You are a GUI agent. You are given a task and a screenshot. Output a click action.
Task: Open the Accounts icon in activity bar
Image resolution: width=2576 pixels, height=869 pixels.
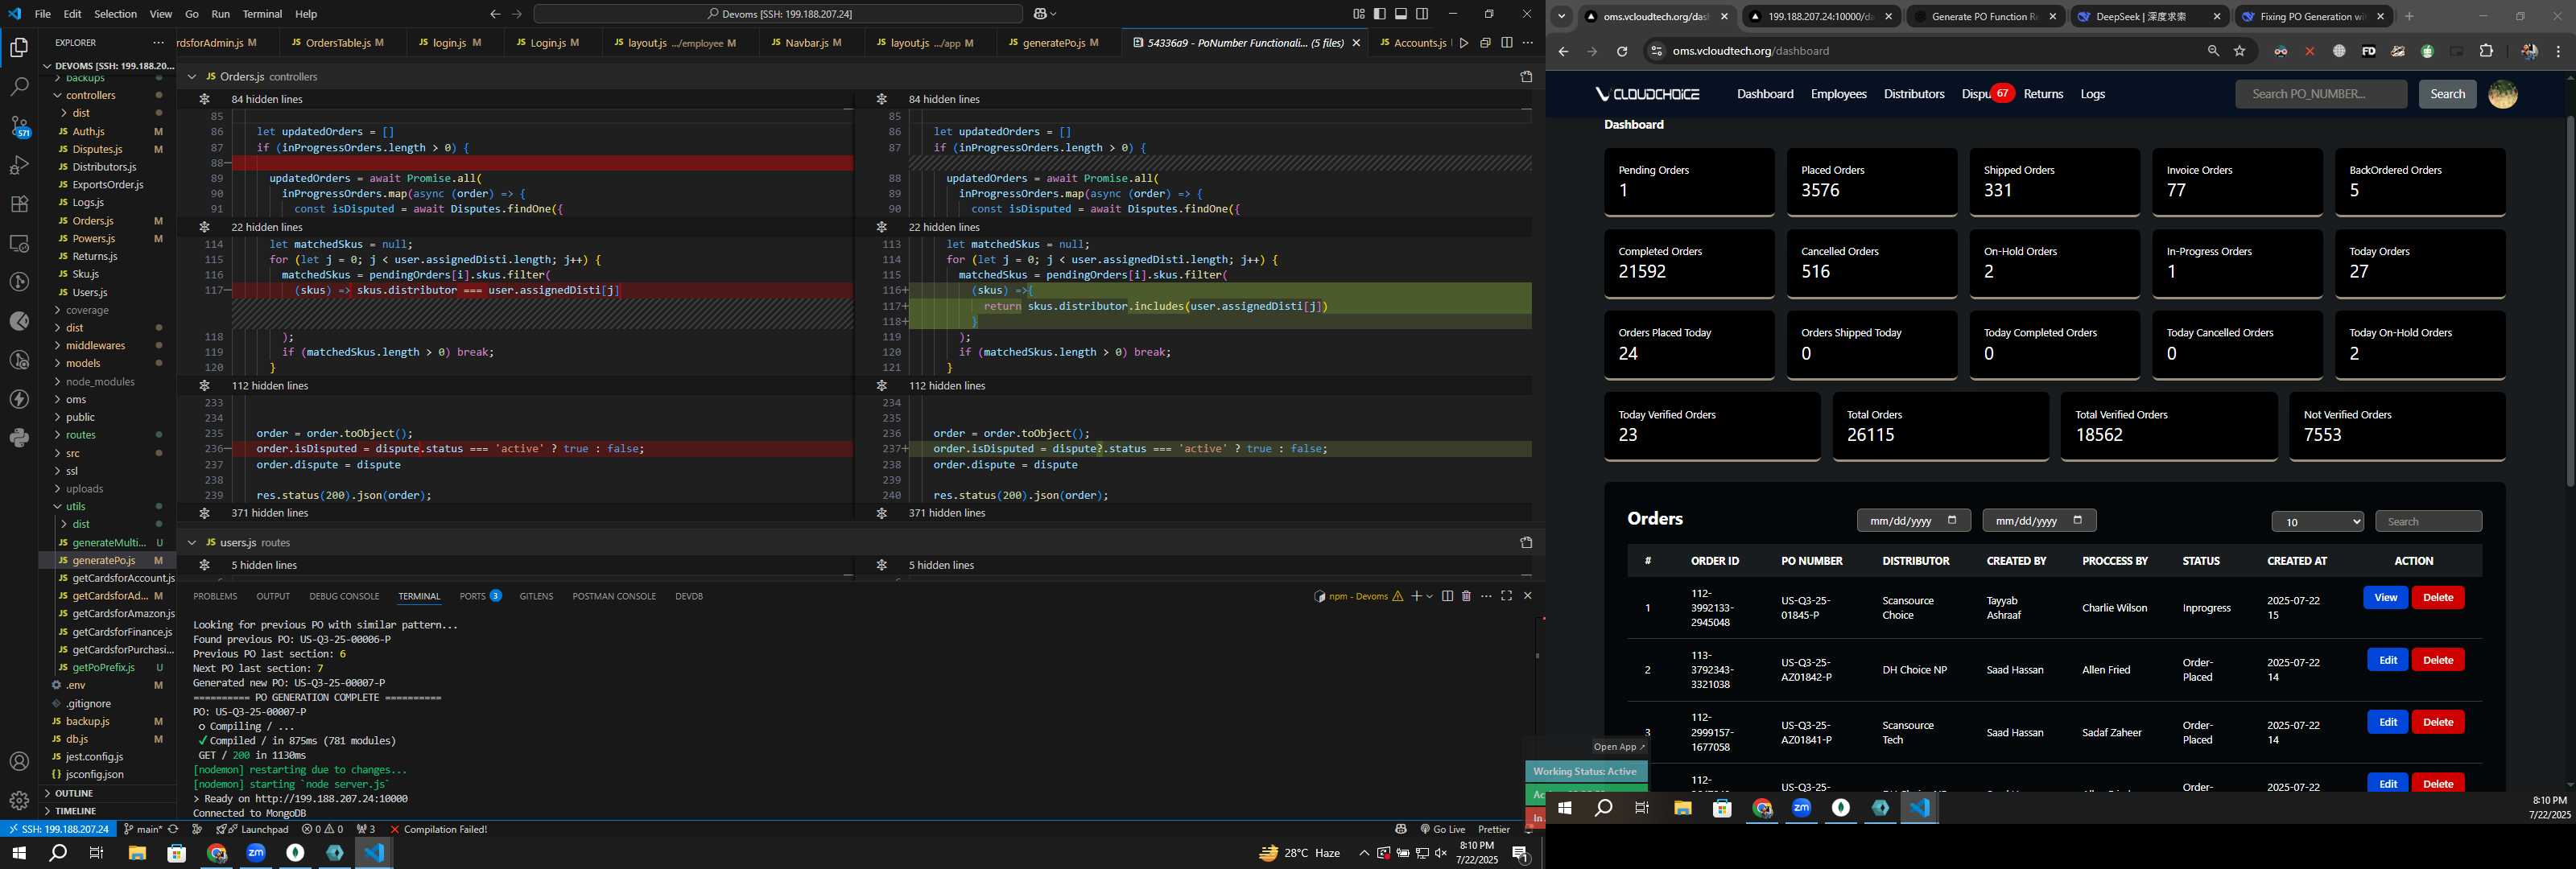pyautogui.click(x=19, y=762)
